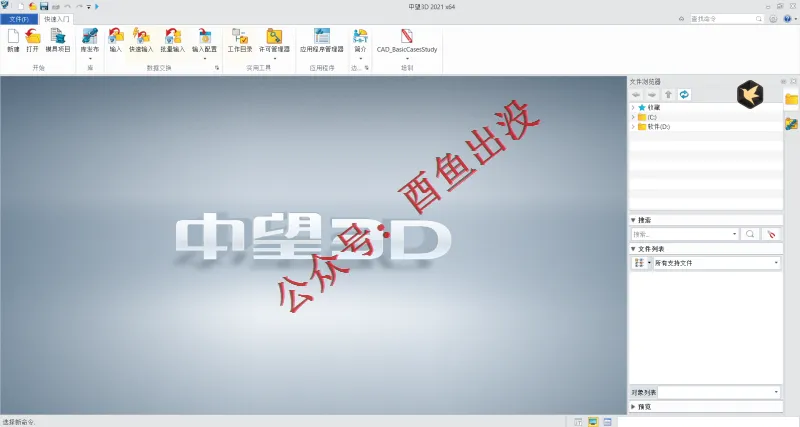
Task: Expand the (C:) drive tree node
Action: coord(633,117)
